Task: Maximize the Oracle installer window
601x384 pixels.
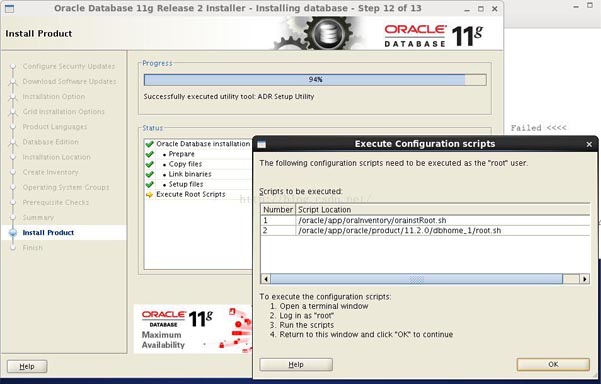Action: coord(481,9)
